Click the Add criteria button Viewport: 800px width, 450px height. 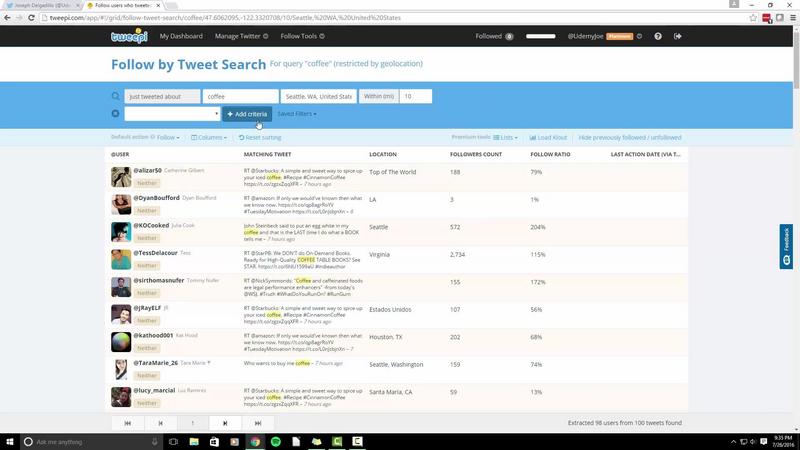click(247, 114)
